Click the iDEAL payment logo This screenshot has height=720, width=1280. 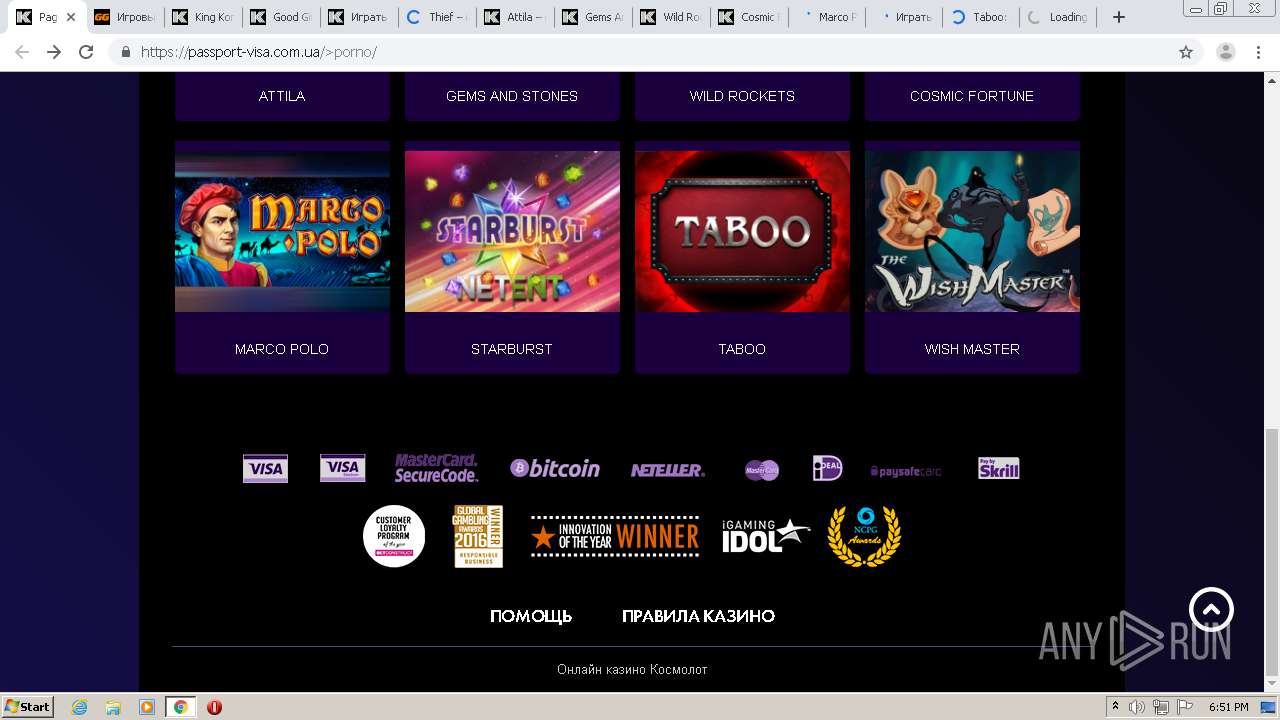click(x=827, y=468)
